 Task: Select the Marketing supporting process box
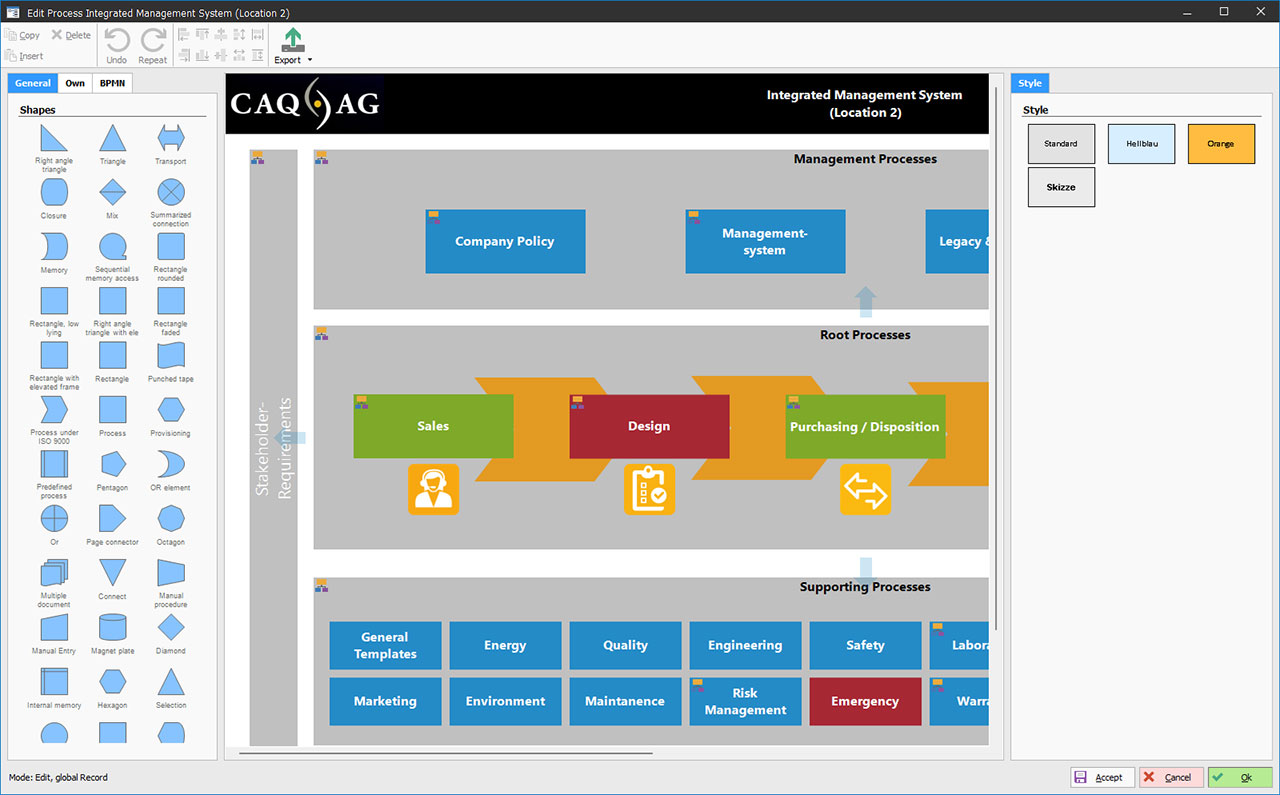[x=385, y=701]
